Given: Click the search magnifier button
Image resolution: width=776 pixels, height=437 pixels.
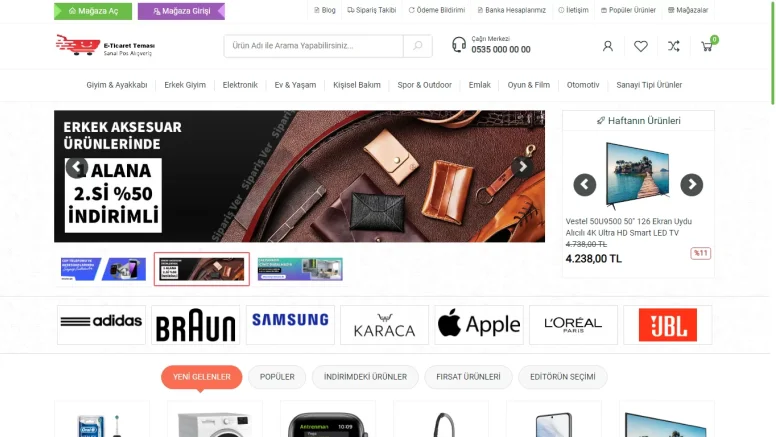Looking at the screenshot, I should [x=418, y=46].
